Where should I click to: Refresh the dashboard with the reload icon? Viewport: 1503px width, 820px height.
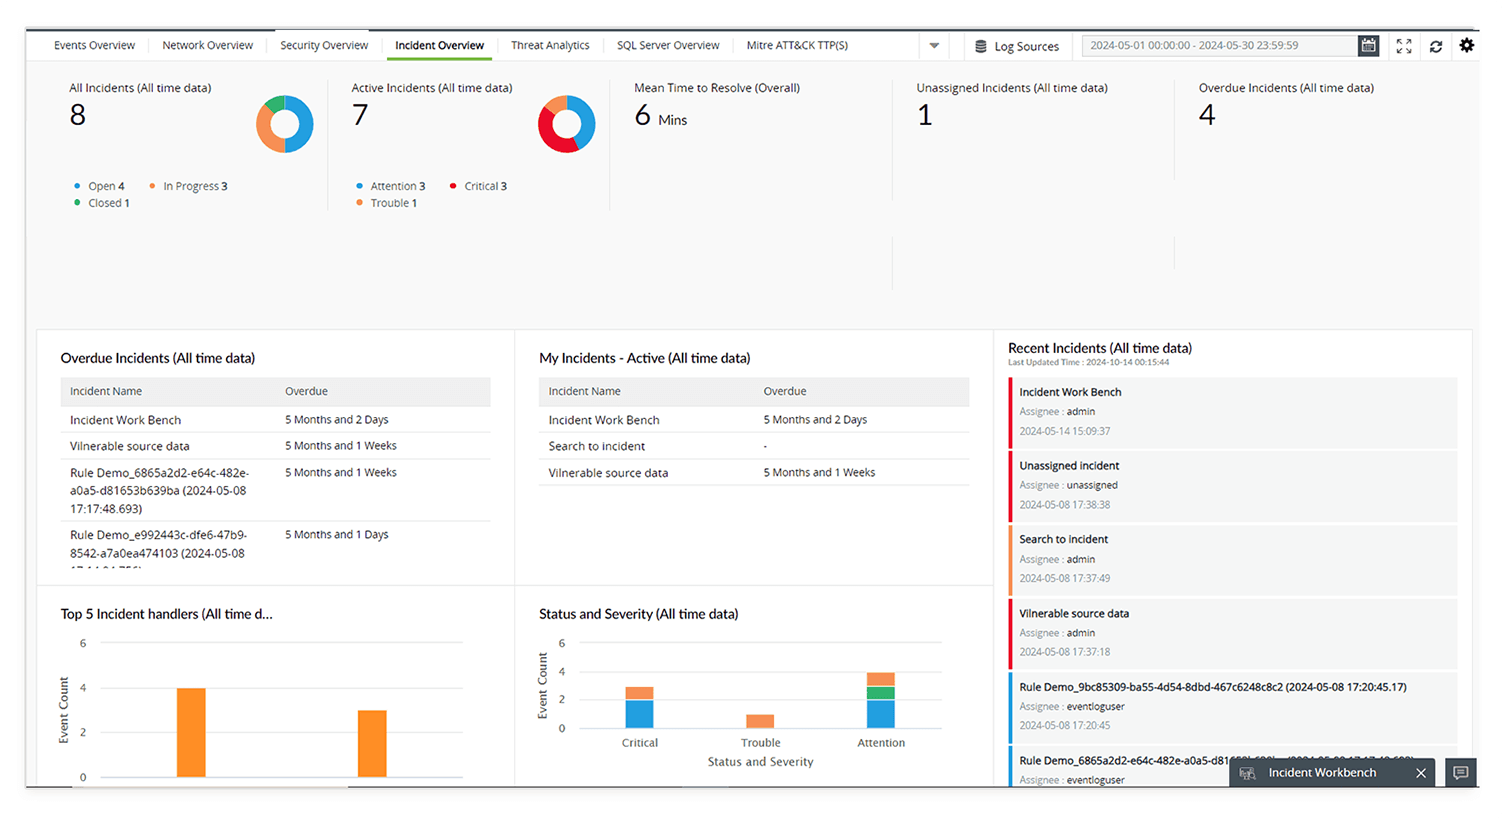click(1436, 46)
